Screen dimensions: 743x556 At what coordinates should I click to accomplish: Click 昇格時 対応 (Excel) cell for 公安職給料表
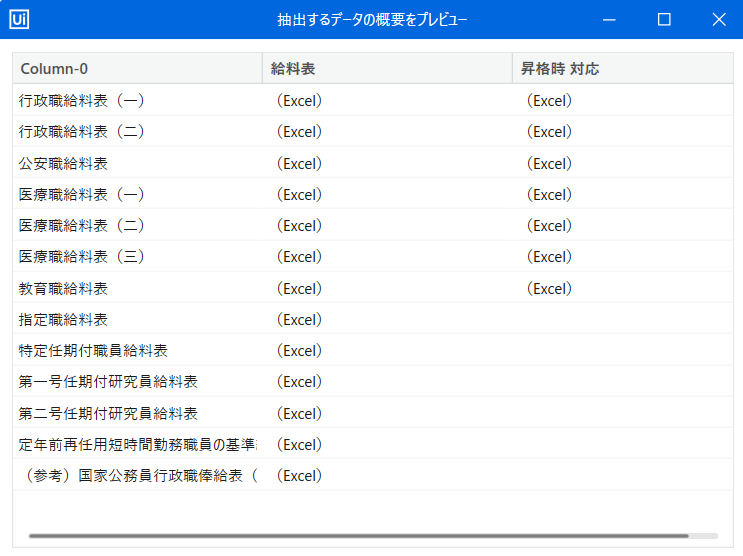(x=623, y=164)
